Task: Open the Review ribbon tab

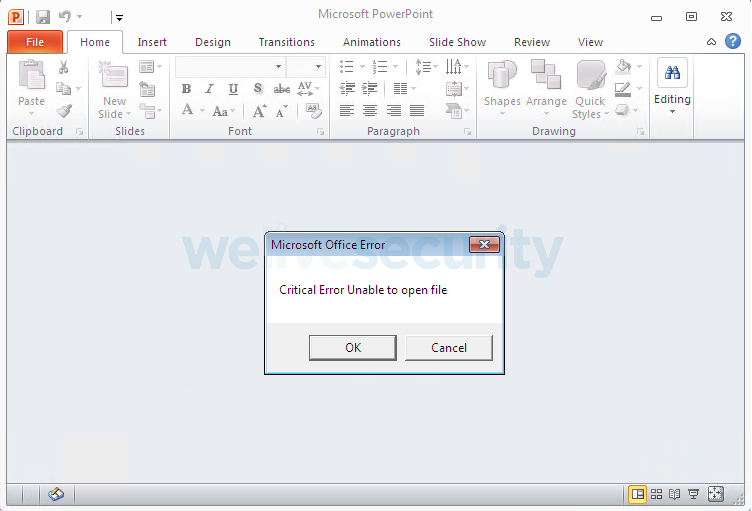Action: point(532,42)
